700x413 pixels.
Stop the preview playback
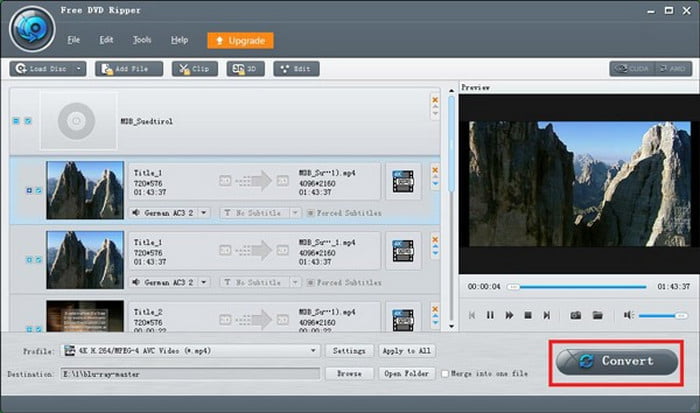pyautogui.click(x=528, y=315)
